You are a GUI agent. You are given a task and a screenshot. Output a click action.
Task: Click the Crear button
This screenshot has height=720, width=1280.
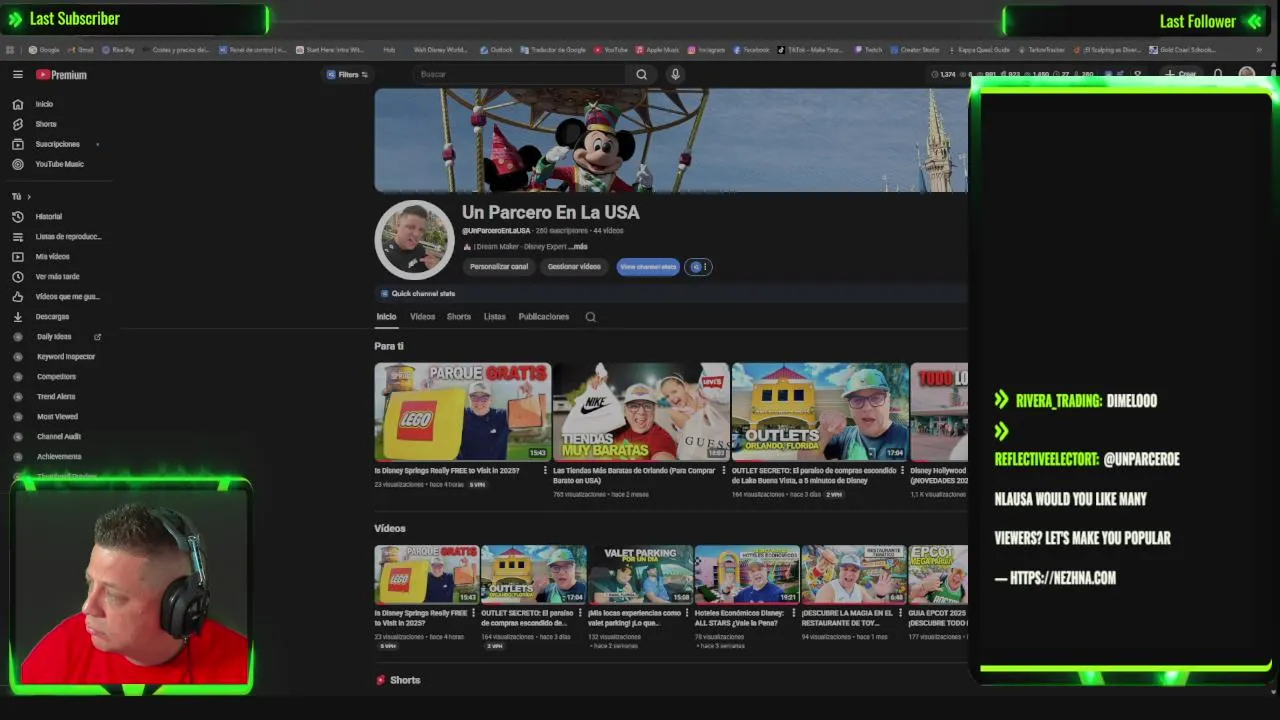coord(1181,74)
